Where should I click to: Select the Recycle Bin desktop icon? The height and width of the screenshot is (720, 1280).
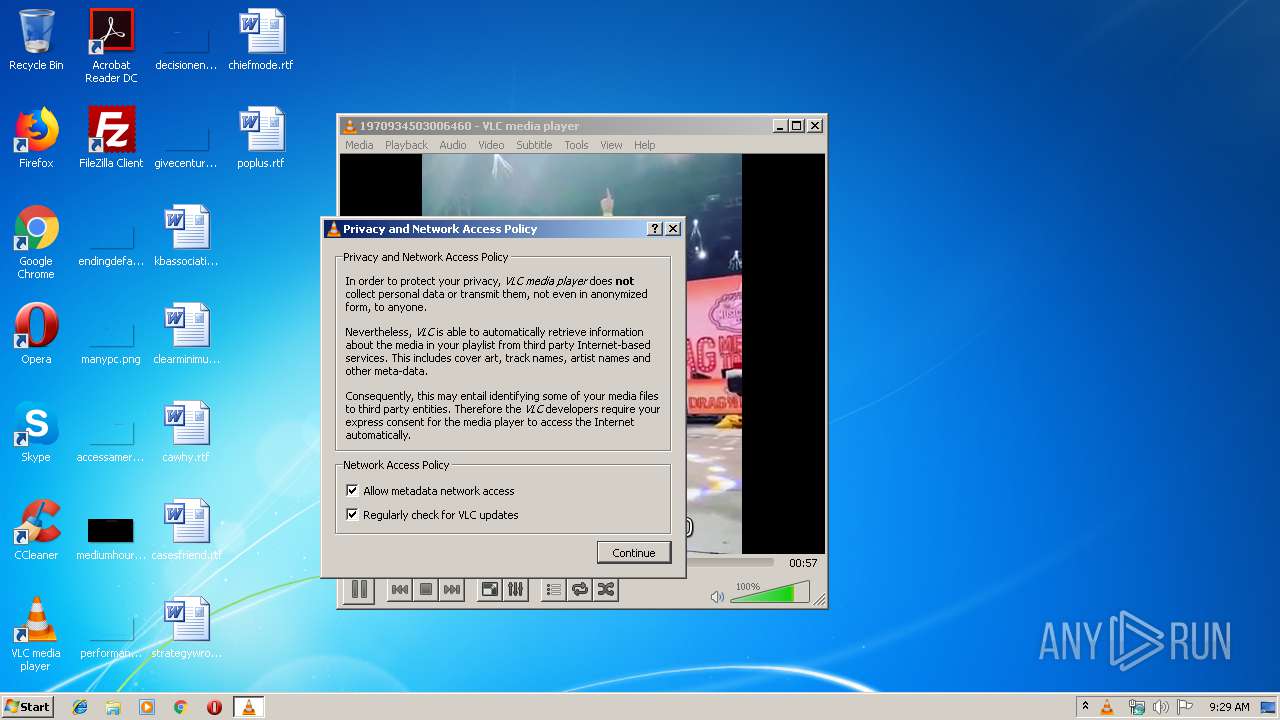[x=36, y=40]
